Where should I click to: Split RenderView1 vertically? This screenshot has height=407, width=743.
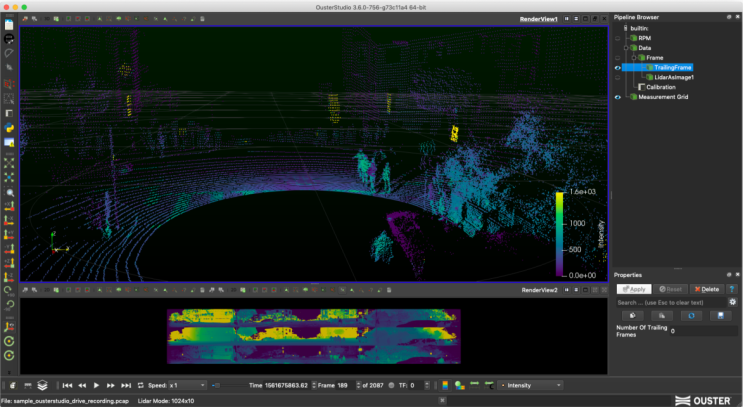[x=576, y=19]
